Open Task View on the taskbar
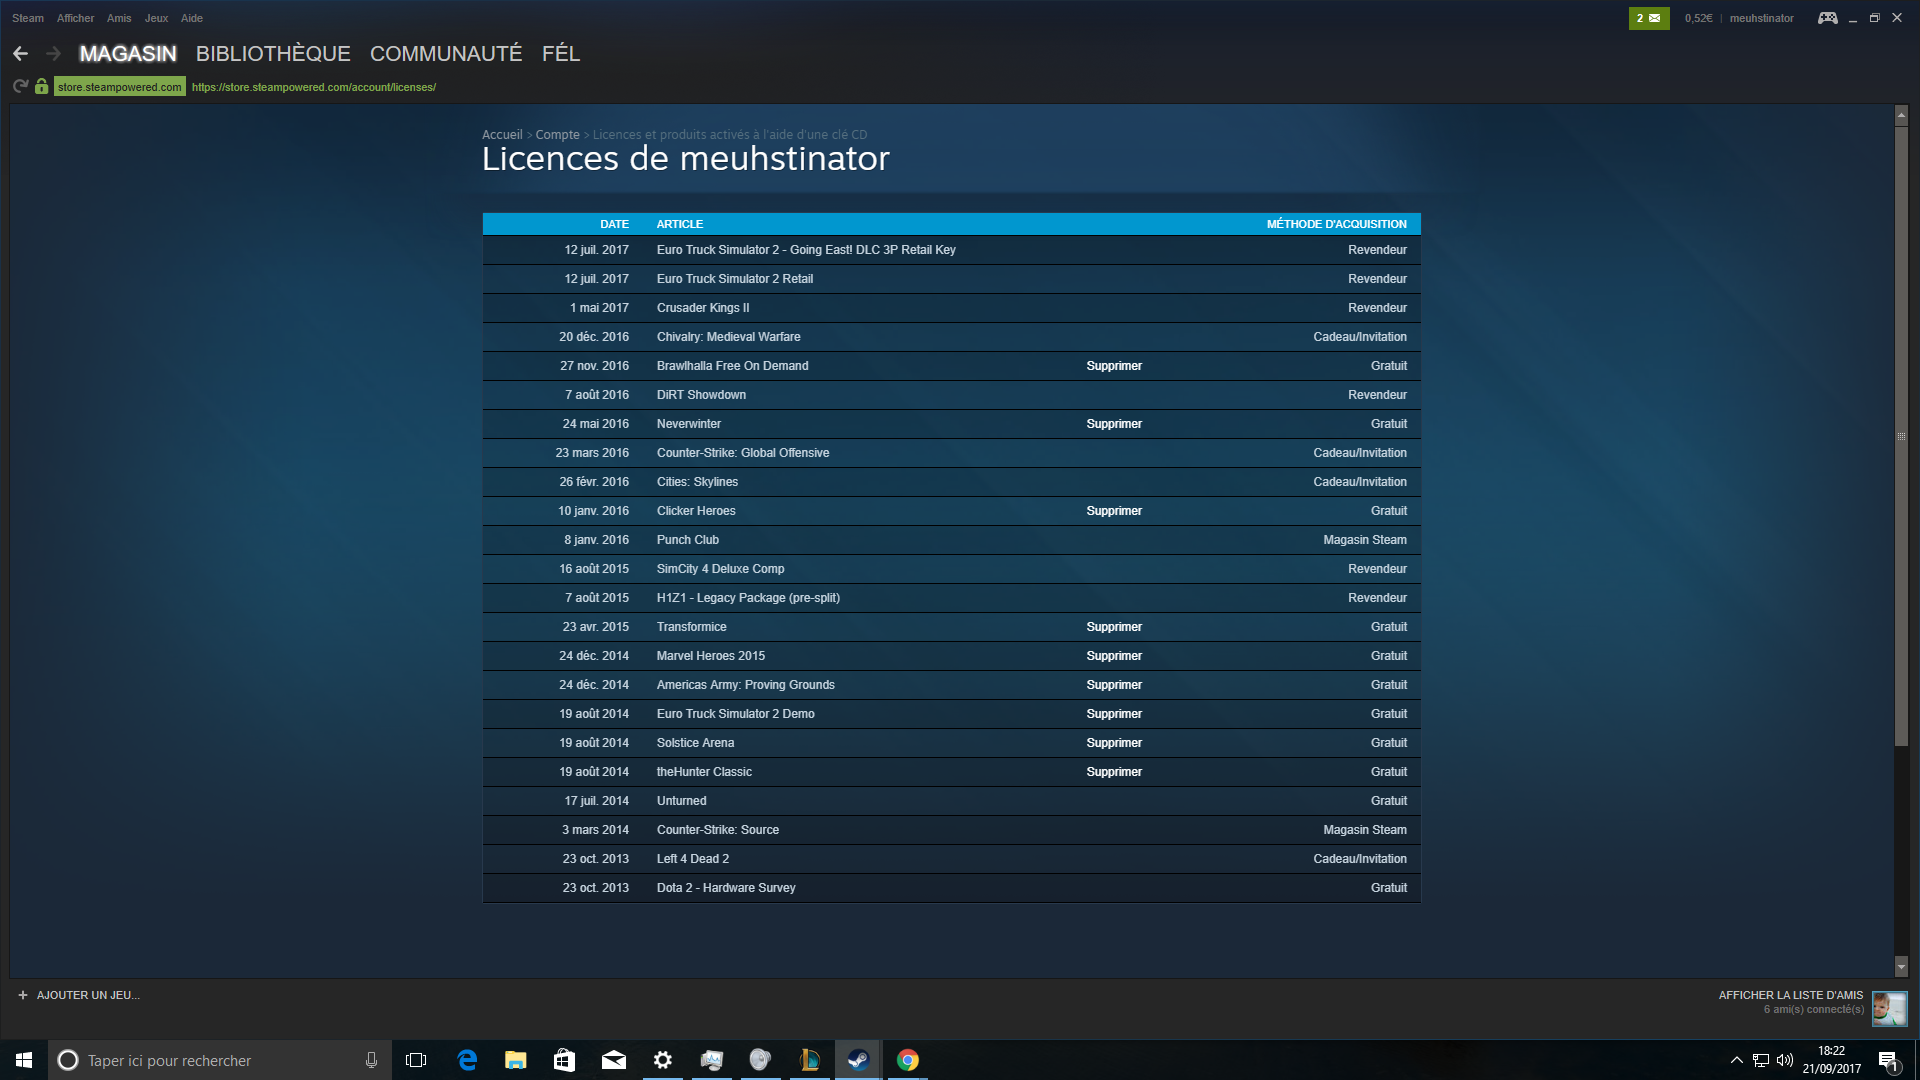This screenshot has width=1920, height=1080. pos(416,1060)
